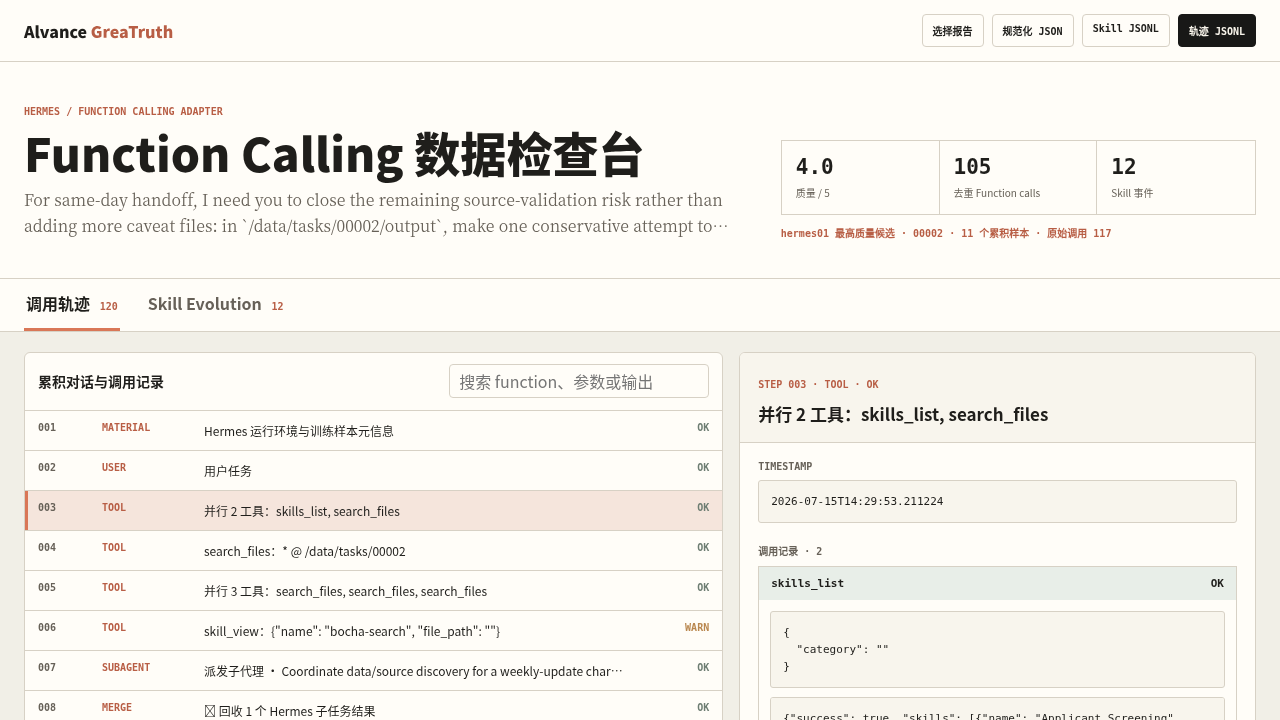1280x720 pixels.
Task: Select row 003 并行 2 工具 skills_list
Action: (373, 510)
